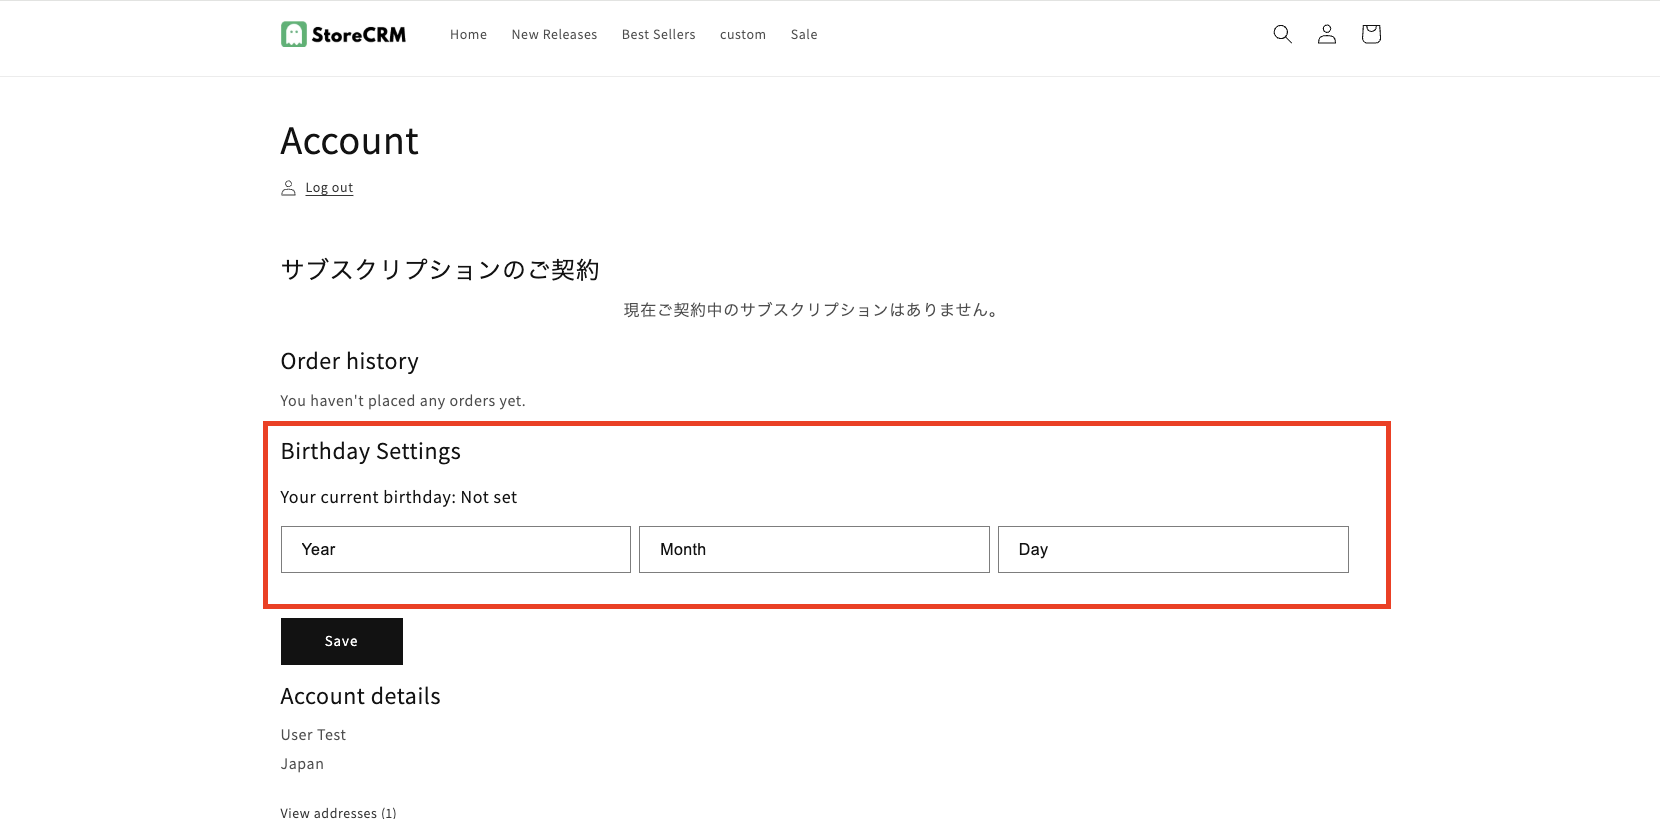Click the サブスクリプションのご契約 heading
Viewport: 1660px width, 819px height.
coord(440,270)
